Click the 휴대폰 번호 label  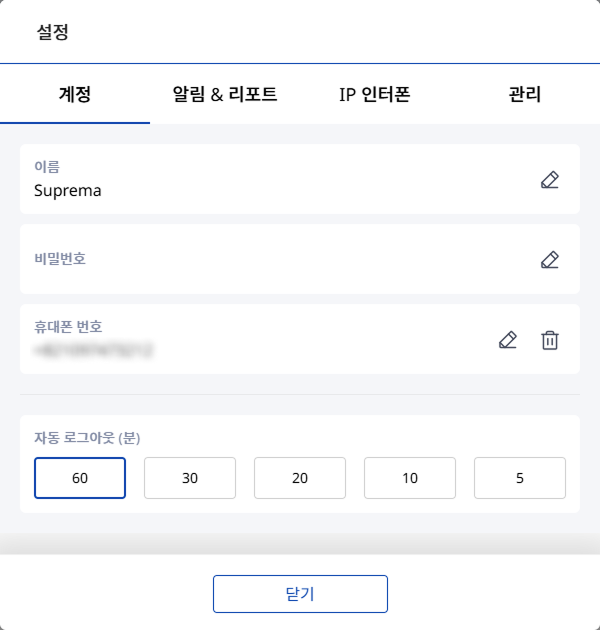pyautogui.click(x=68, y=327)
